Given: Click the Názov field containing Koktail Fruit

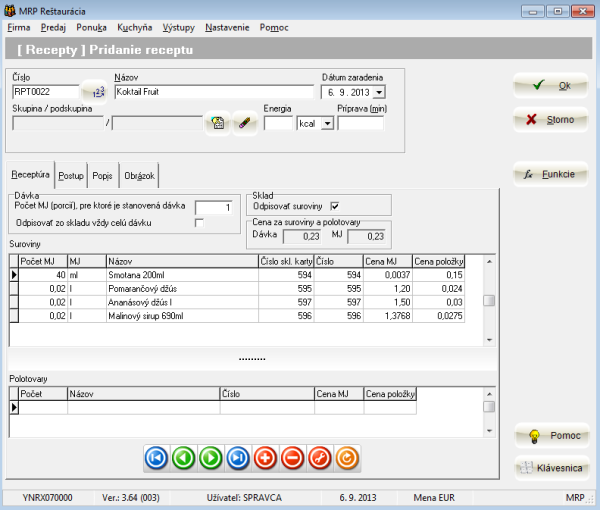Looking at the screenshot, I should point(214,92).
